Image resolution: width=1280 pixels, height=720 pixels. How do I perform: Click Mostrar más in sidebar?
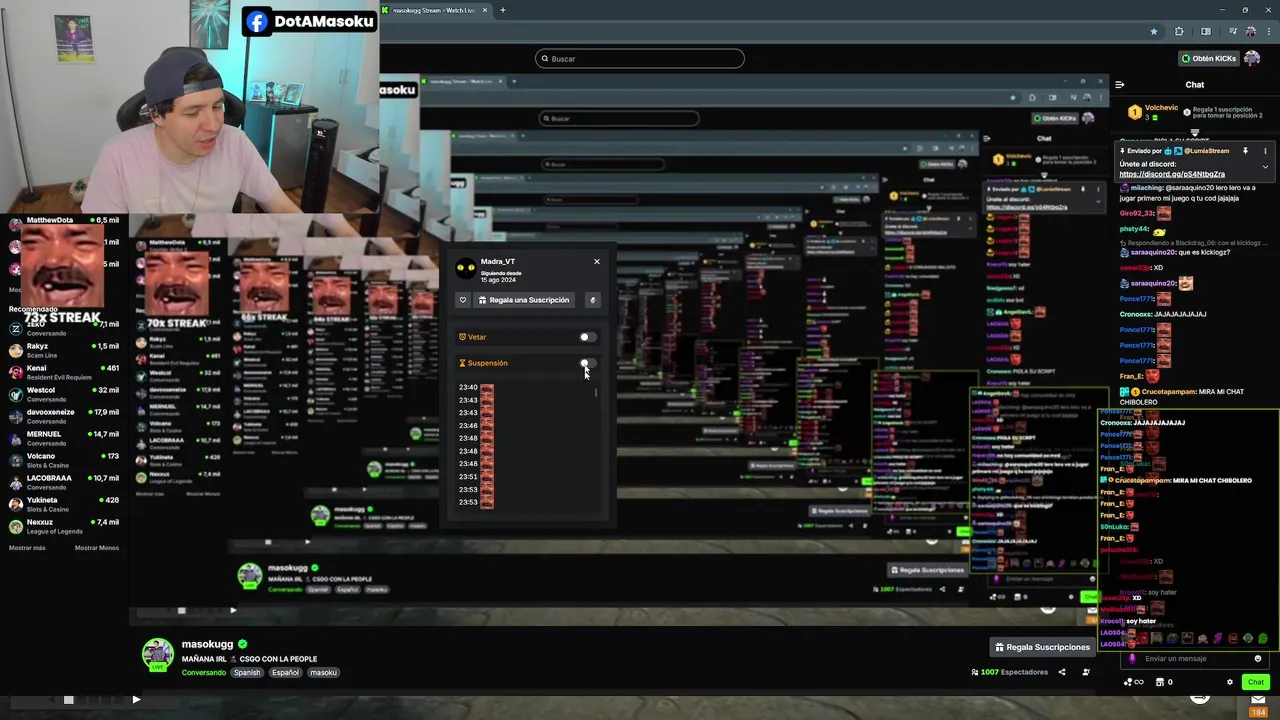click(27, 548)
